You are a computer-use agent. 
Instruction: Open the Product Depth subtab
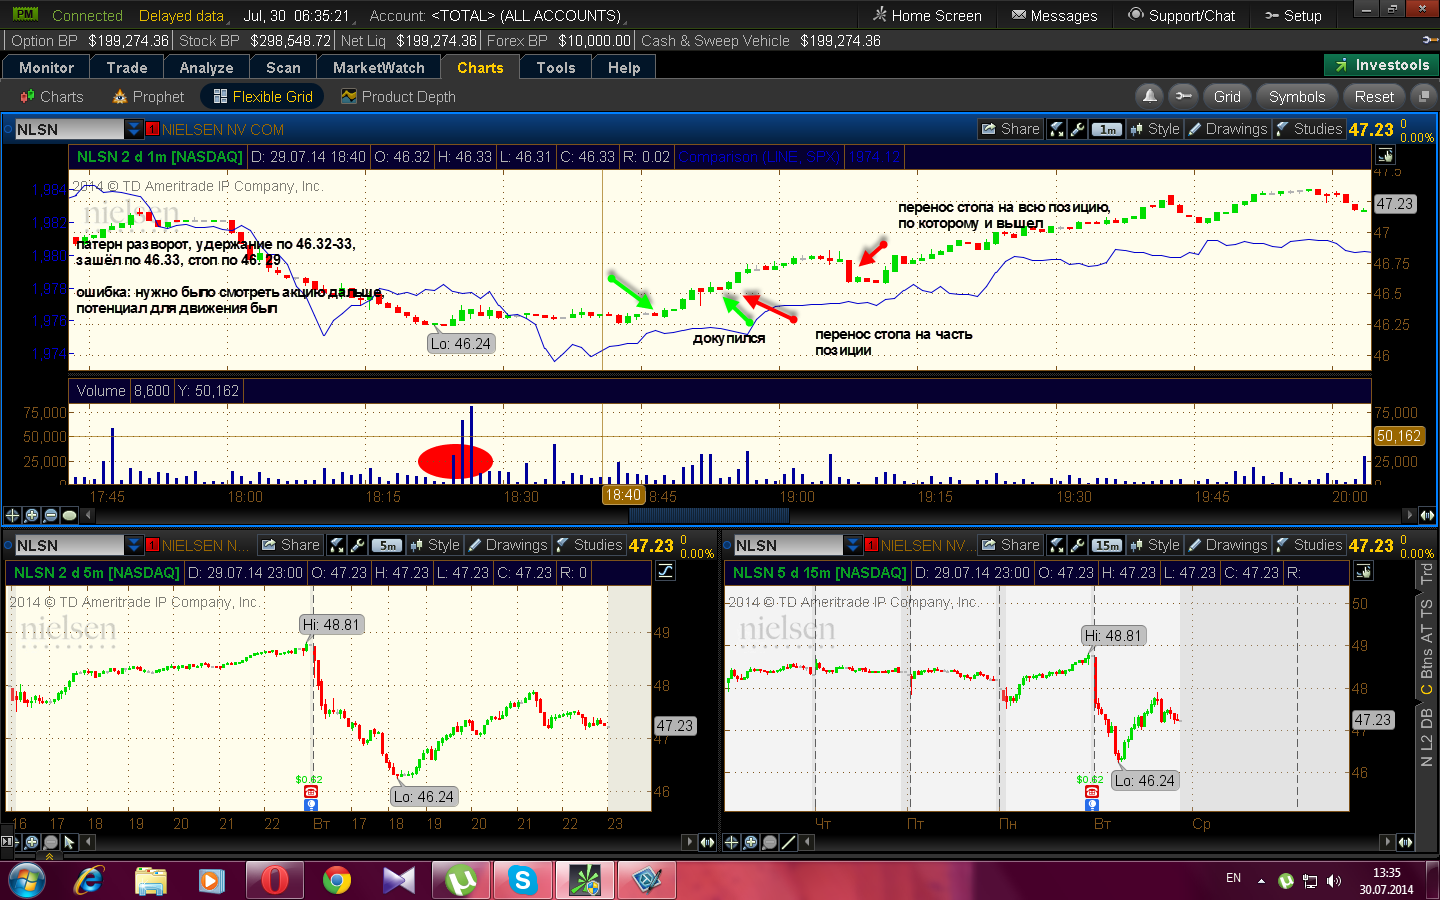[x=398, y=96]
